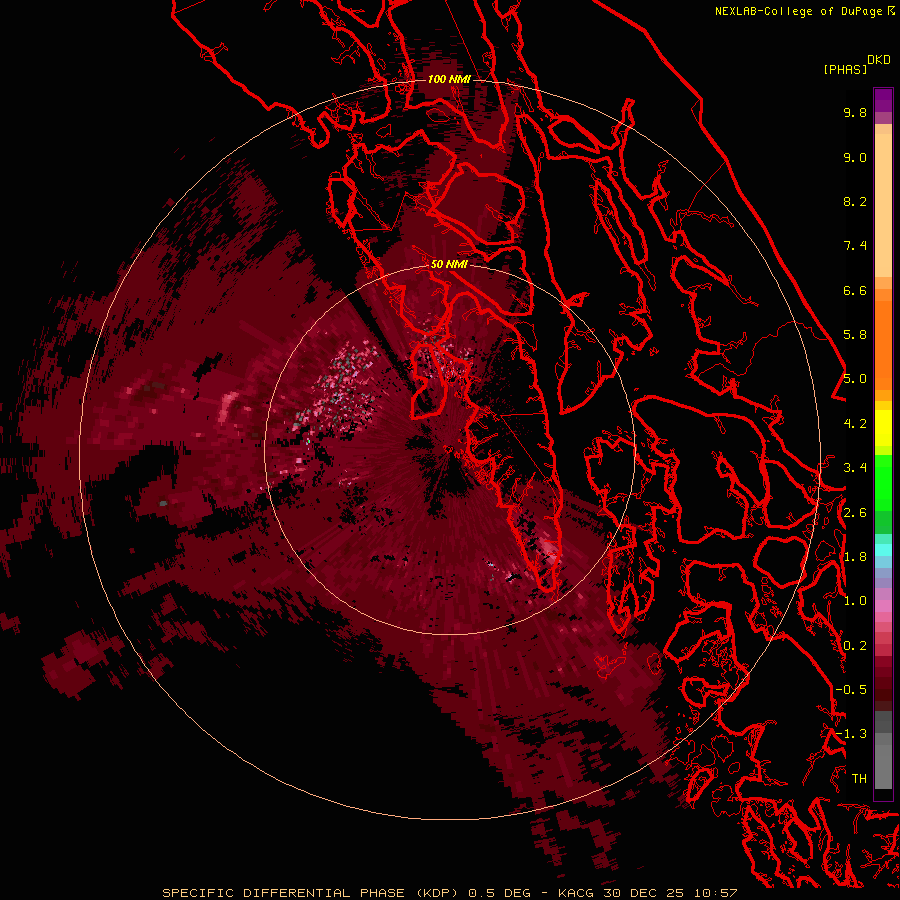Click the 9.8 value on the color scale
900x900 pixels.
pos(855,112)
